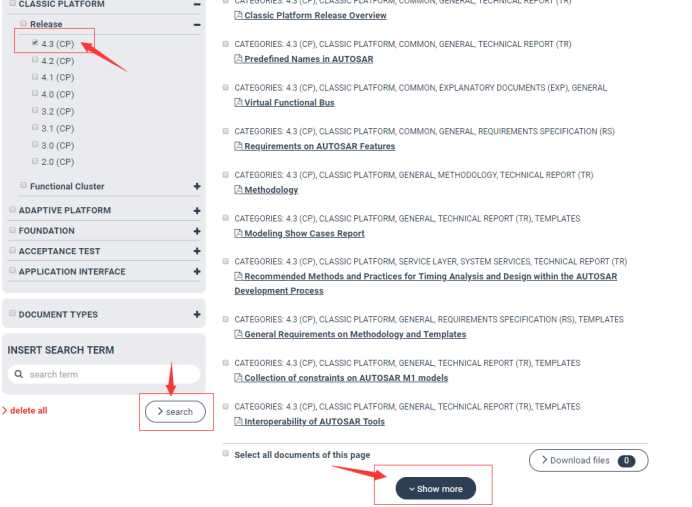Click the magnifier icon in search field

(x=19, y=374)
